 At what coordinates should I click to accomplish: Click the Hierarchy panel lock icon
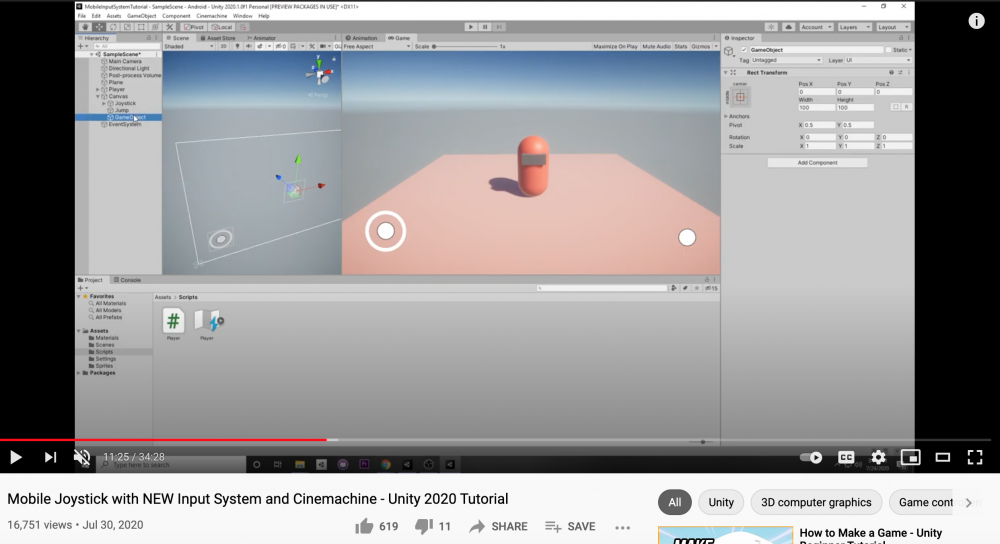(149, 38)
